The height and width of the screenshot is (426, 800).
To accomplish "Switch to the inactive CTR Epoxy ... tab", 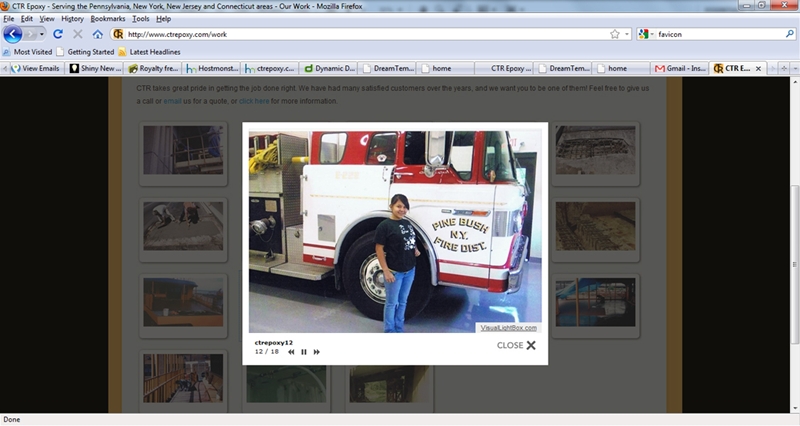I will tap(504, 68).
